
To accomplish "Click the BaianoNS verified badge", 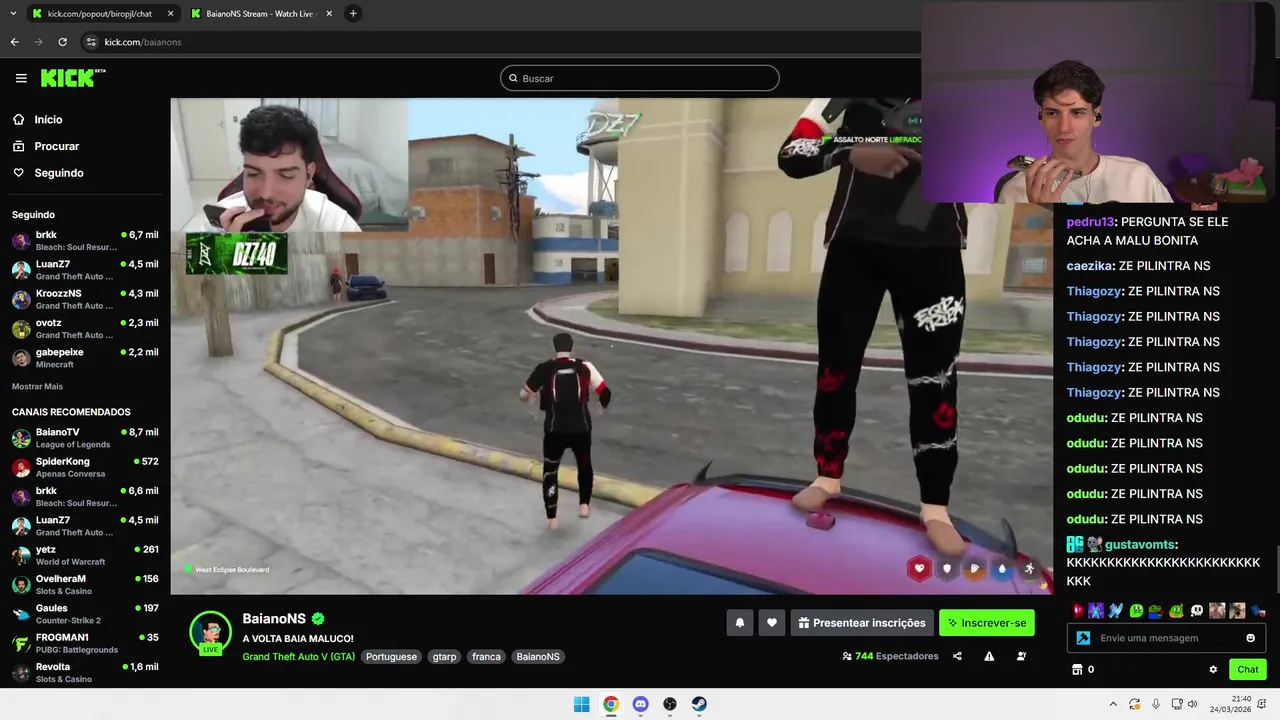I will click(318, 619).
